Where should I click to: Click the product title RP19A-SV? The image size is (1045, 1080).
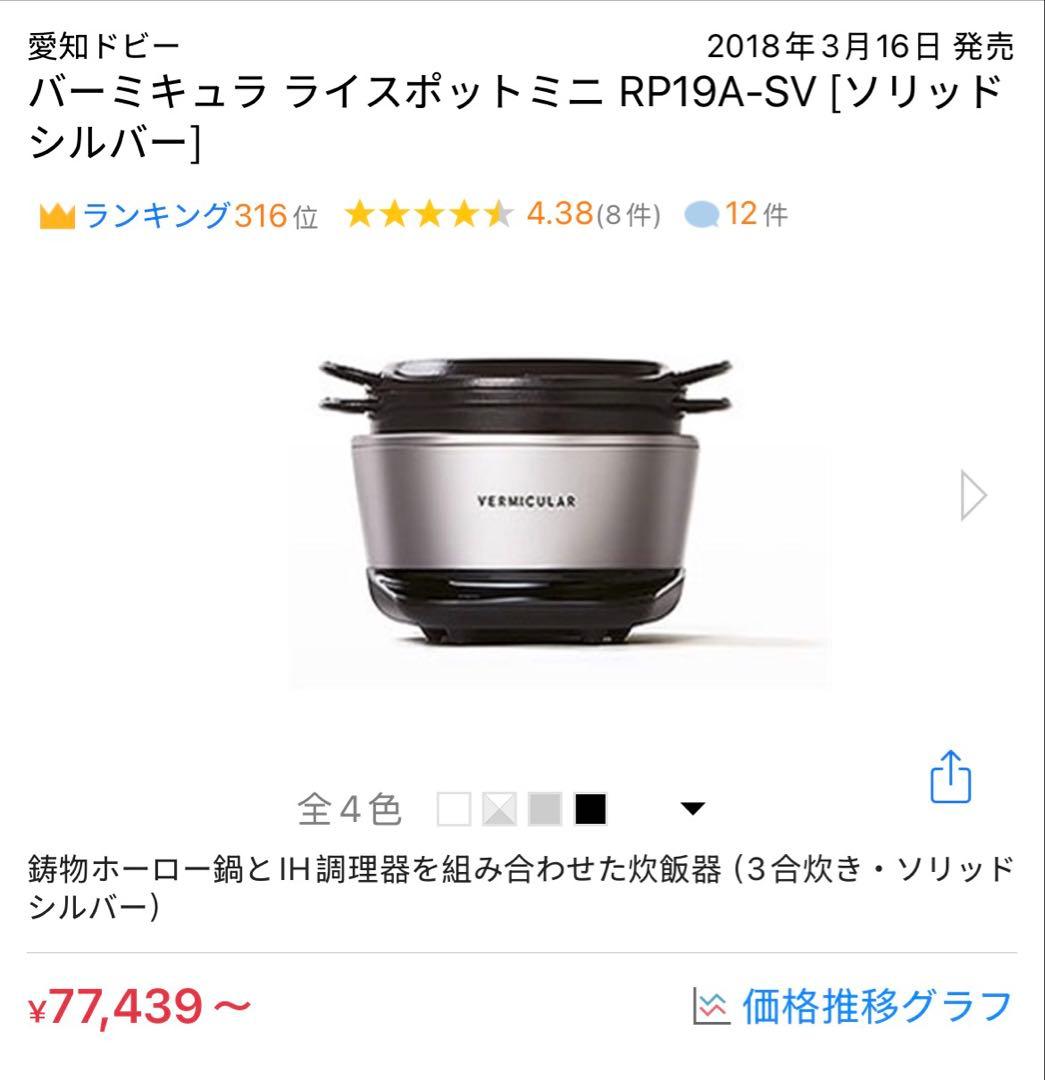(x=515, y=118)
